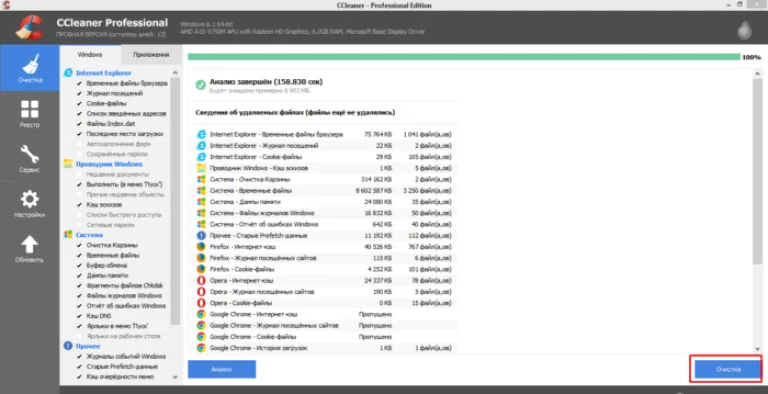The image size is (768, 394).
Task: Switch to the Windows tab
Action: [90, 54]
